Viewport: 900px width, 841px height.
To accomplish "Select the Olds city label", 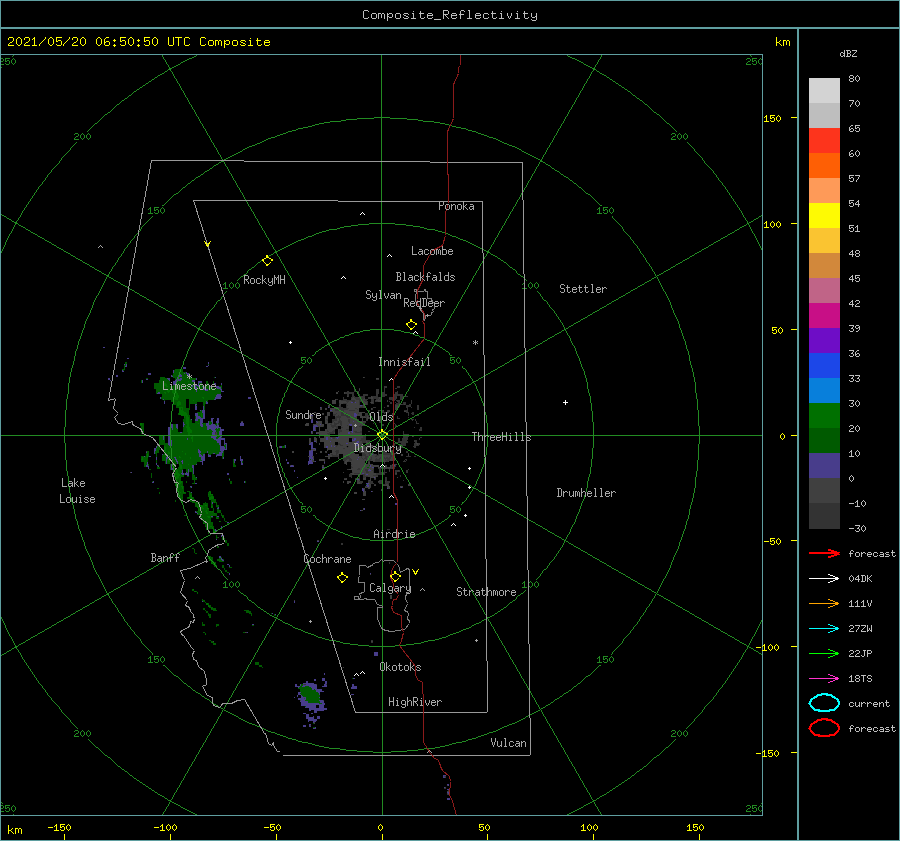I will click(x=381, y=417).
